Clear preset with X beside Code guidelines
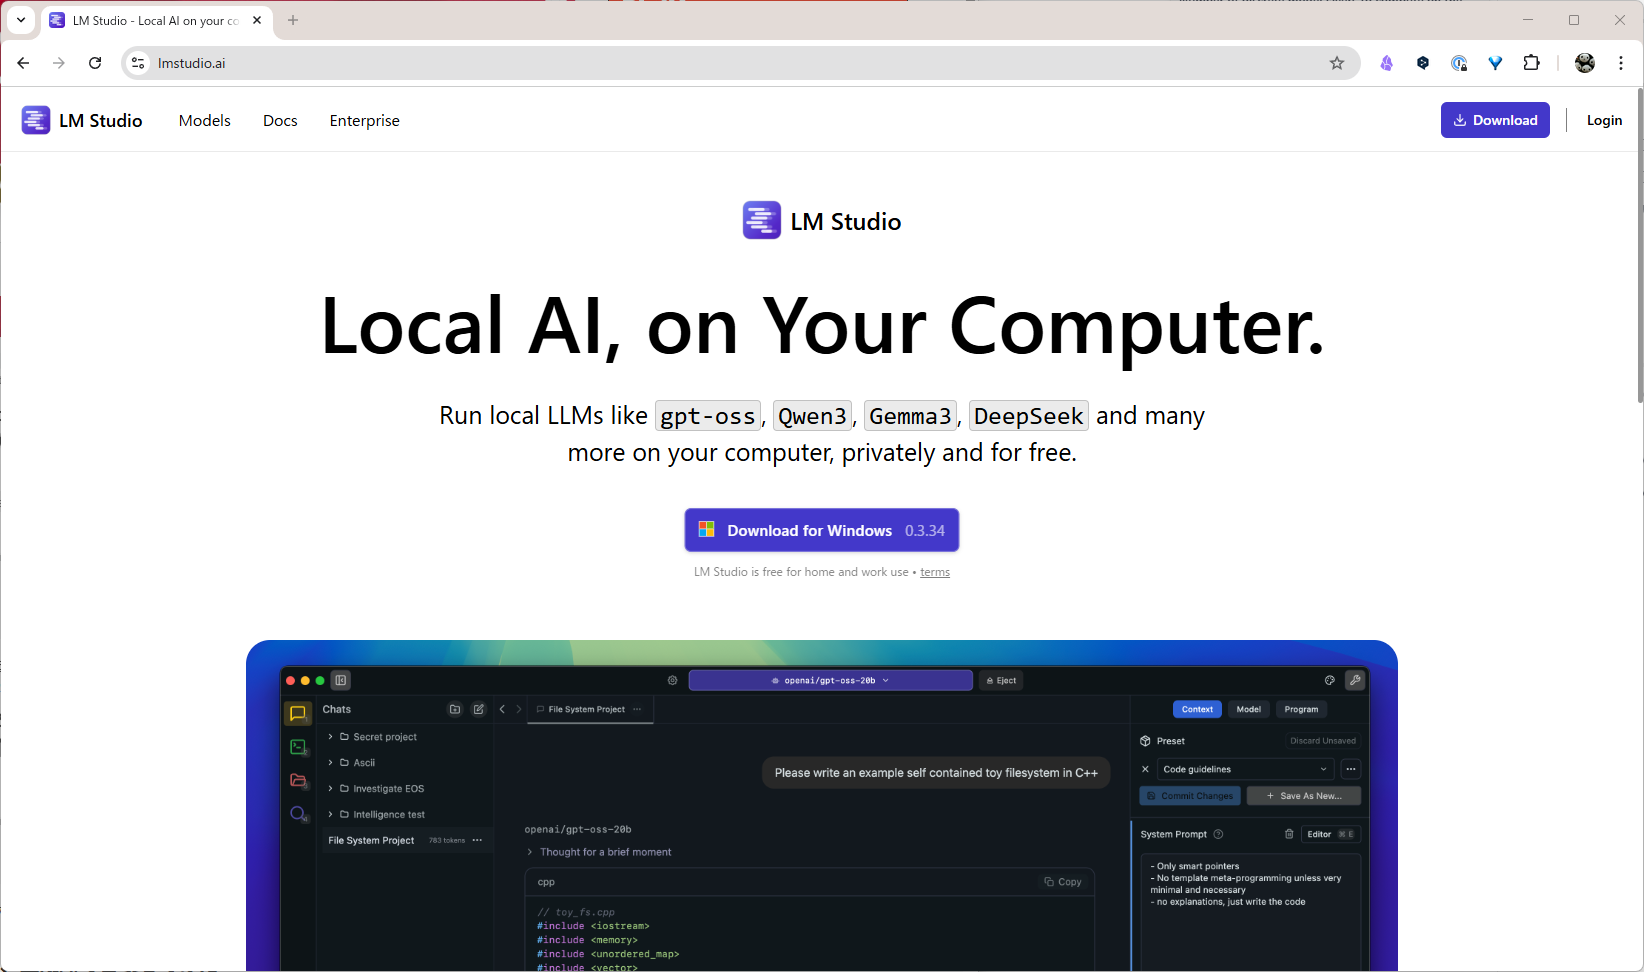This screenshot has height=972, width=1644. pos(1145,769)
